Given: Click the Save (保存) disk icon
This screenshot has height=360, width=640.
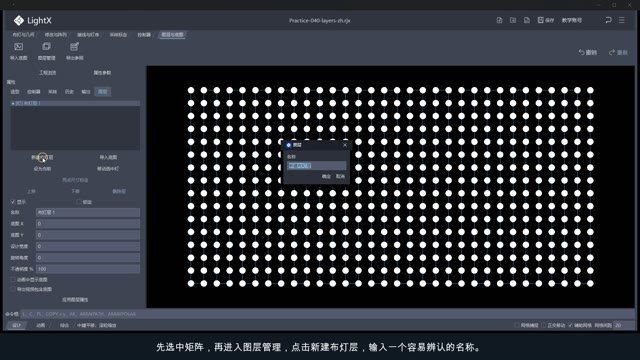Looking at the screenshot, I should (x=540, y=20).
